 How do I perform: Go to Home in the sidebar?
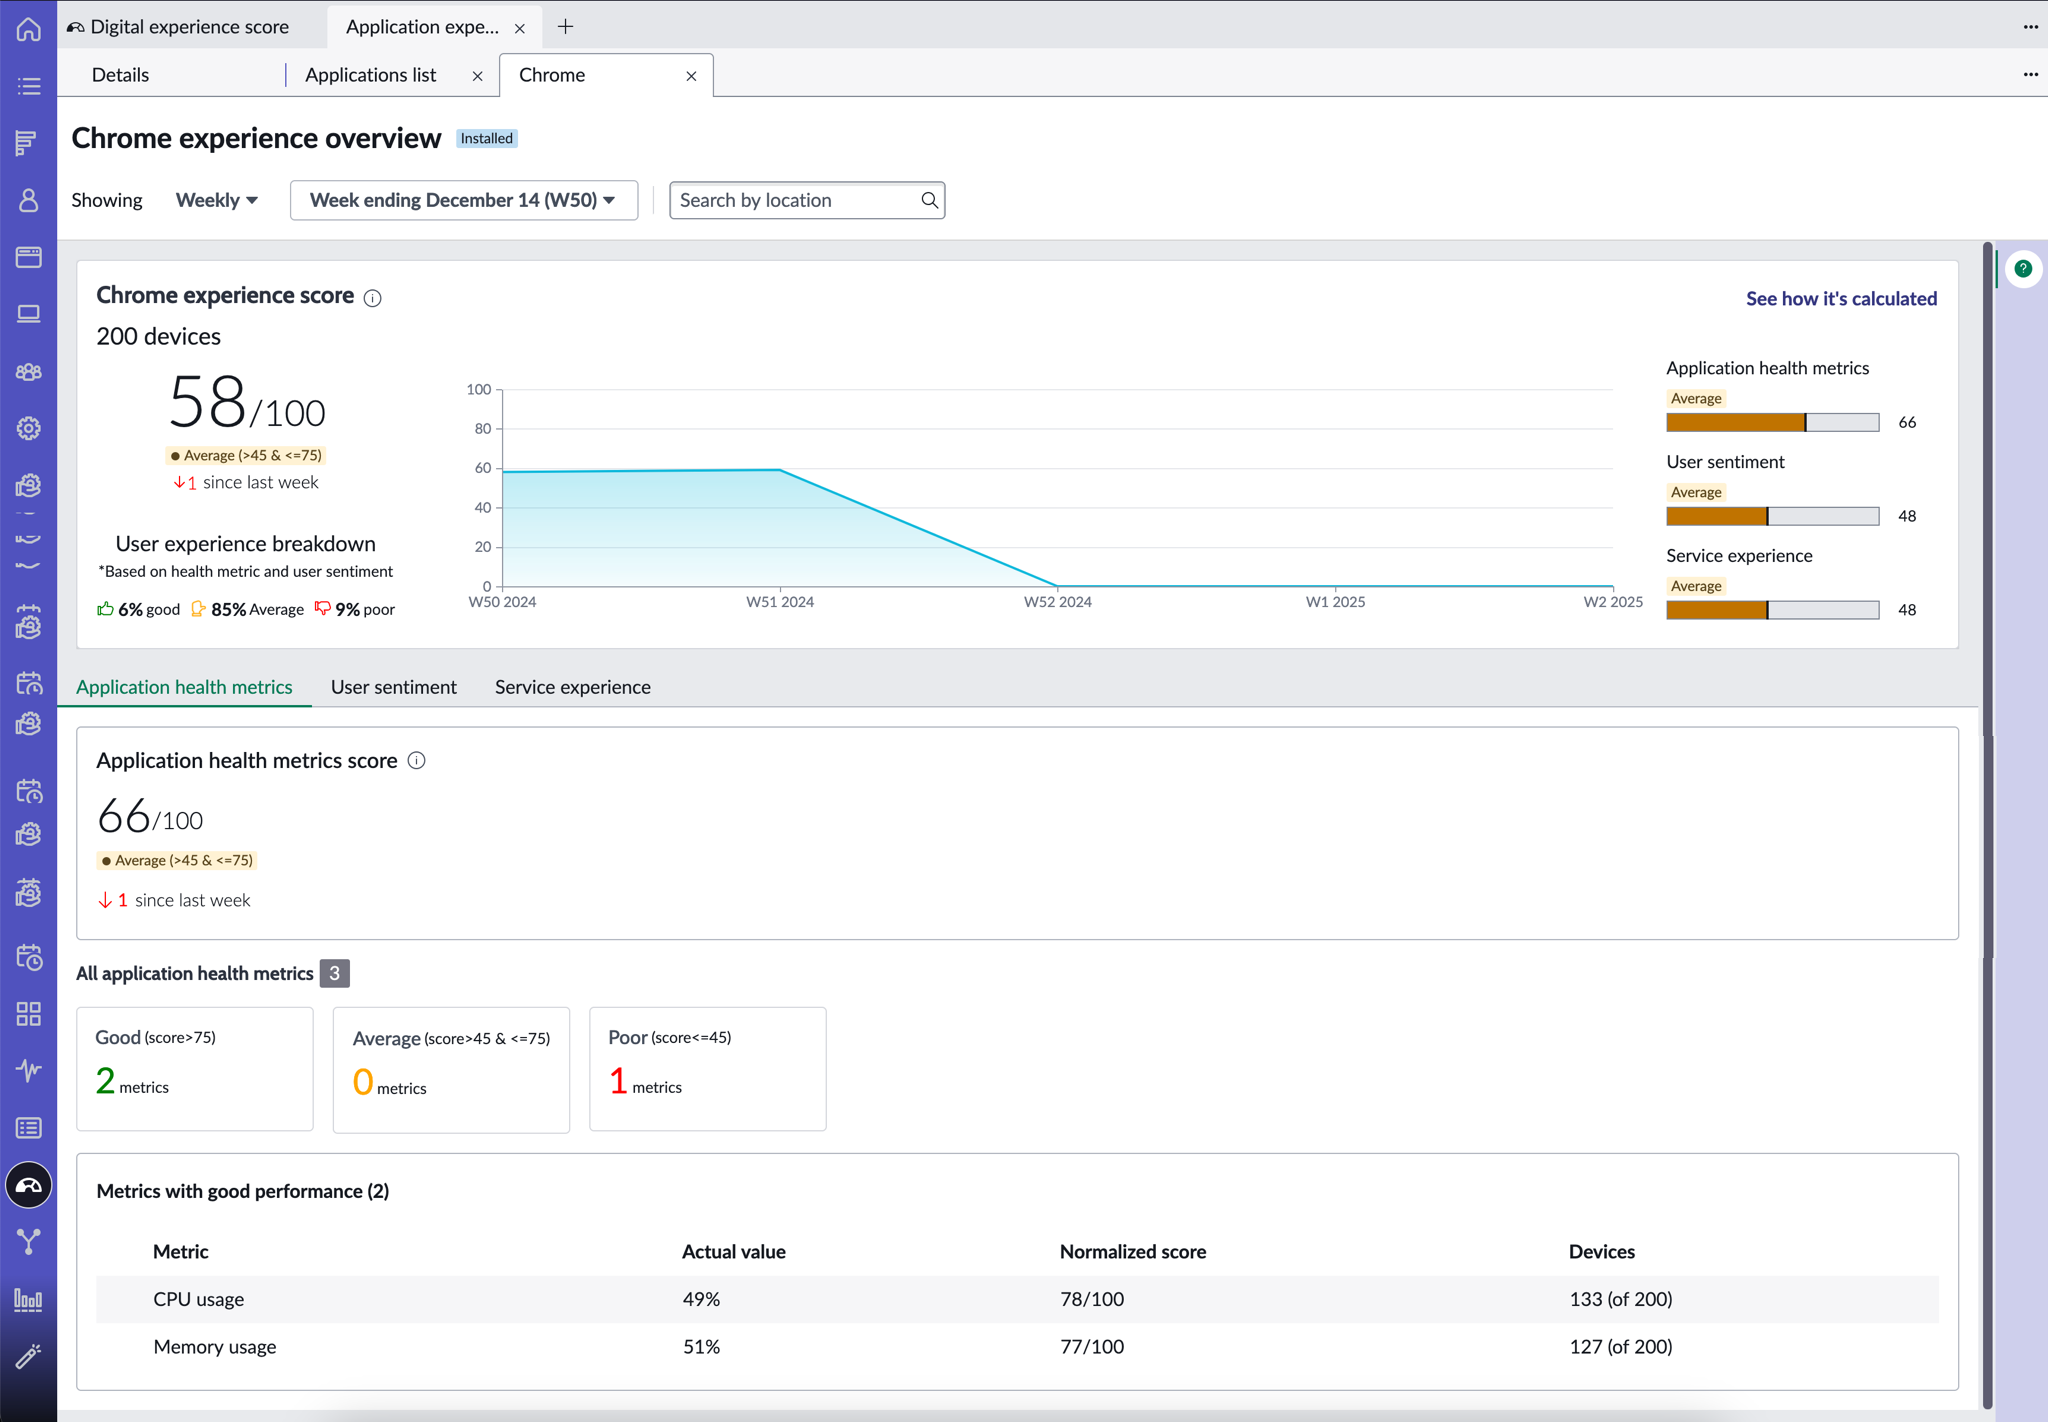29,29
